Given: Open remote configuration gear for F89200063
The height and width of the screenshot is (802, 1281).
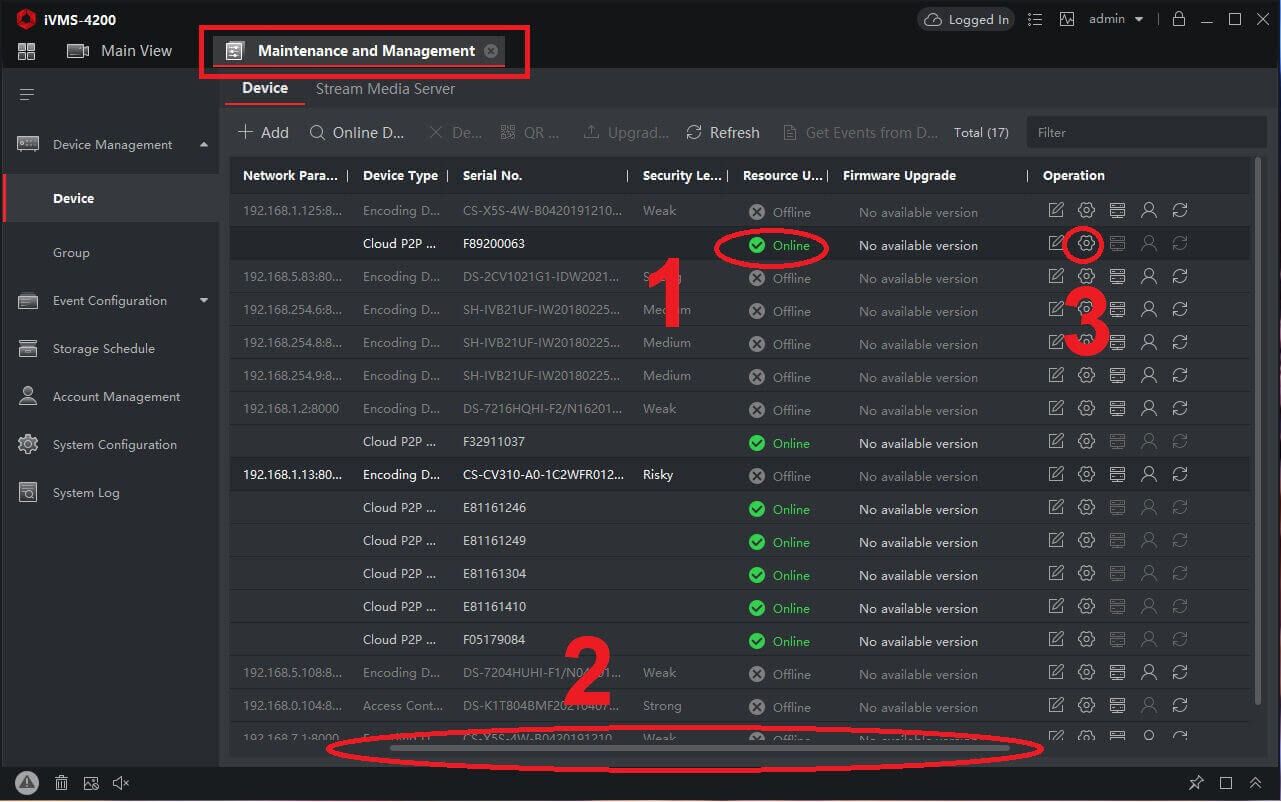Looking at the screenshot, I should point(1087,243).
